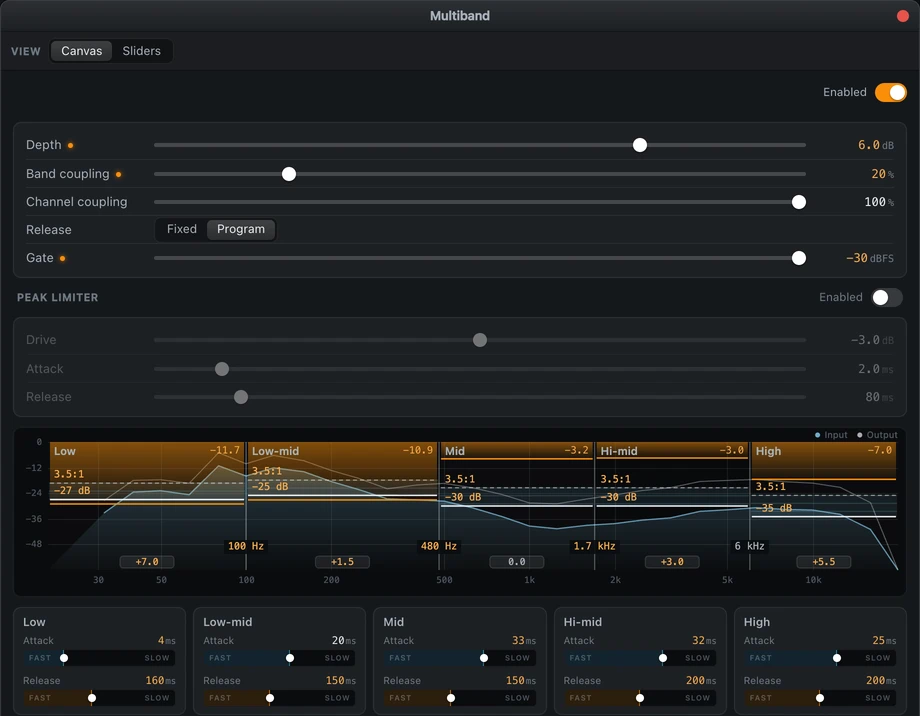This screenshot has width=920, height=716.
Task: Toggle the Peak Limiter Enabled switch
Action: (887, 298)
